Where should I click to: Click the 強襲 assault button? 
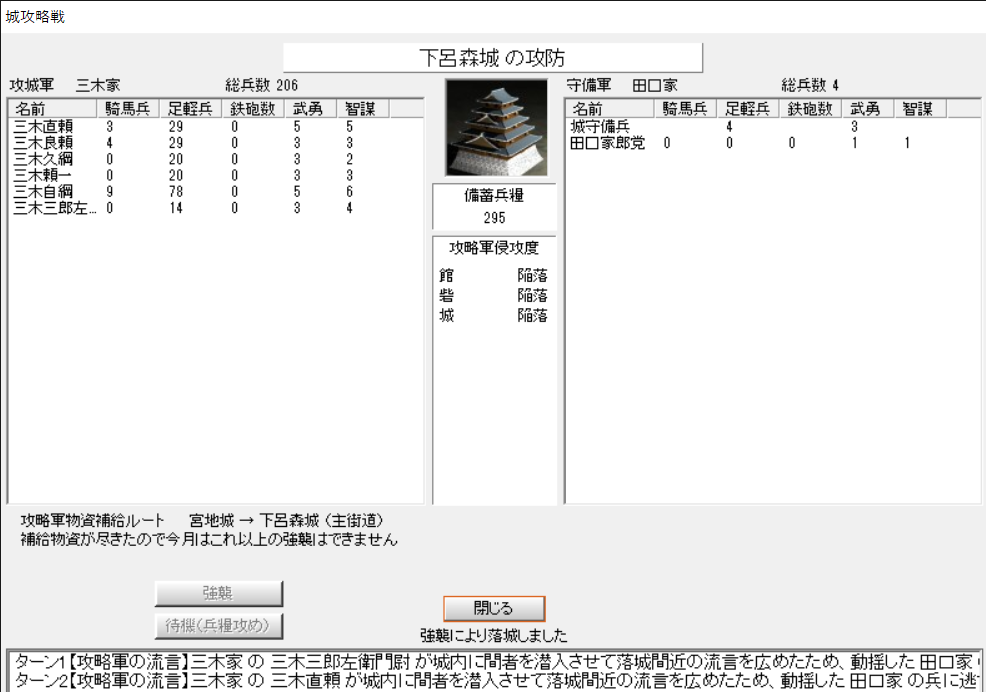[x=219, y=593]
